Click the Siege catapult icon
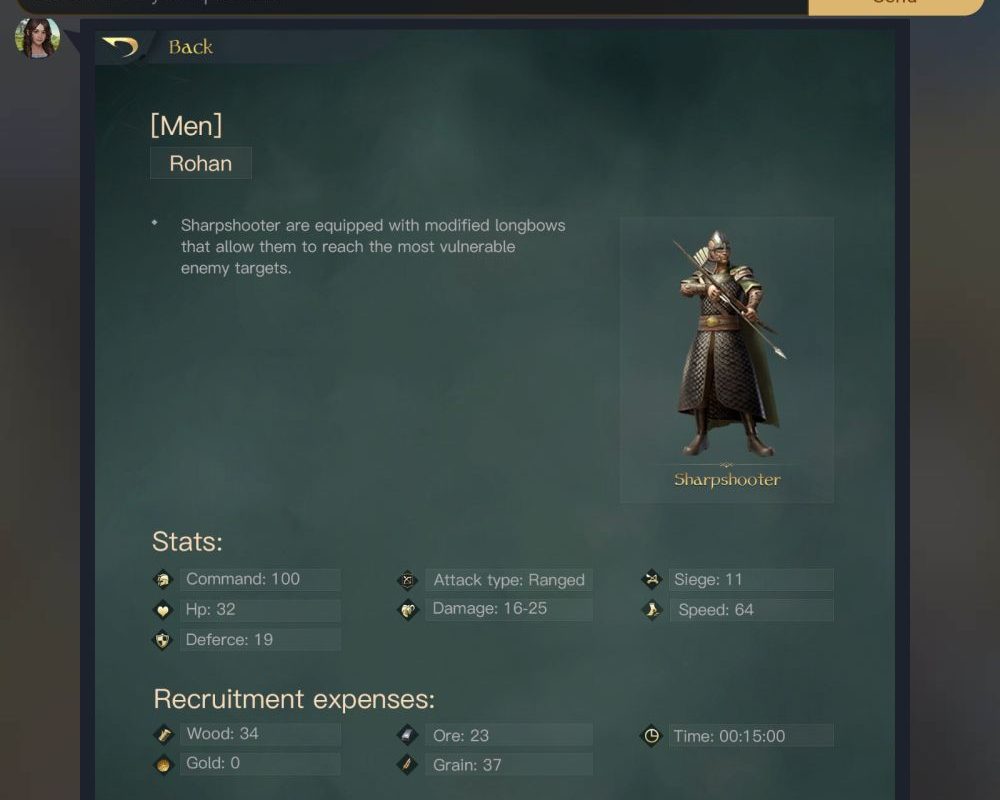This screenshot has height=800, width=1000. [x=652, y=579]
